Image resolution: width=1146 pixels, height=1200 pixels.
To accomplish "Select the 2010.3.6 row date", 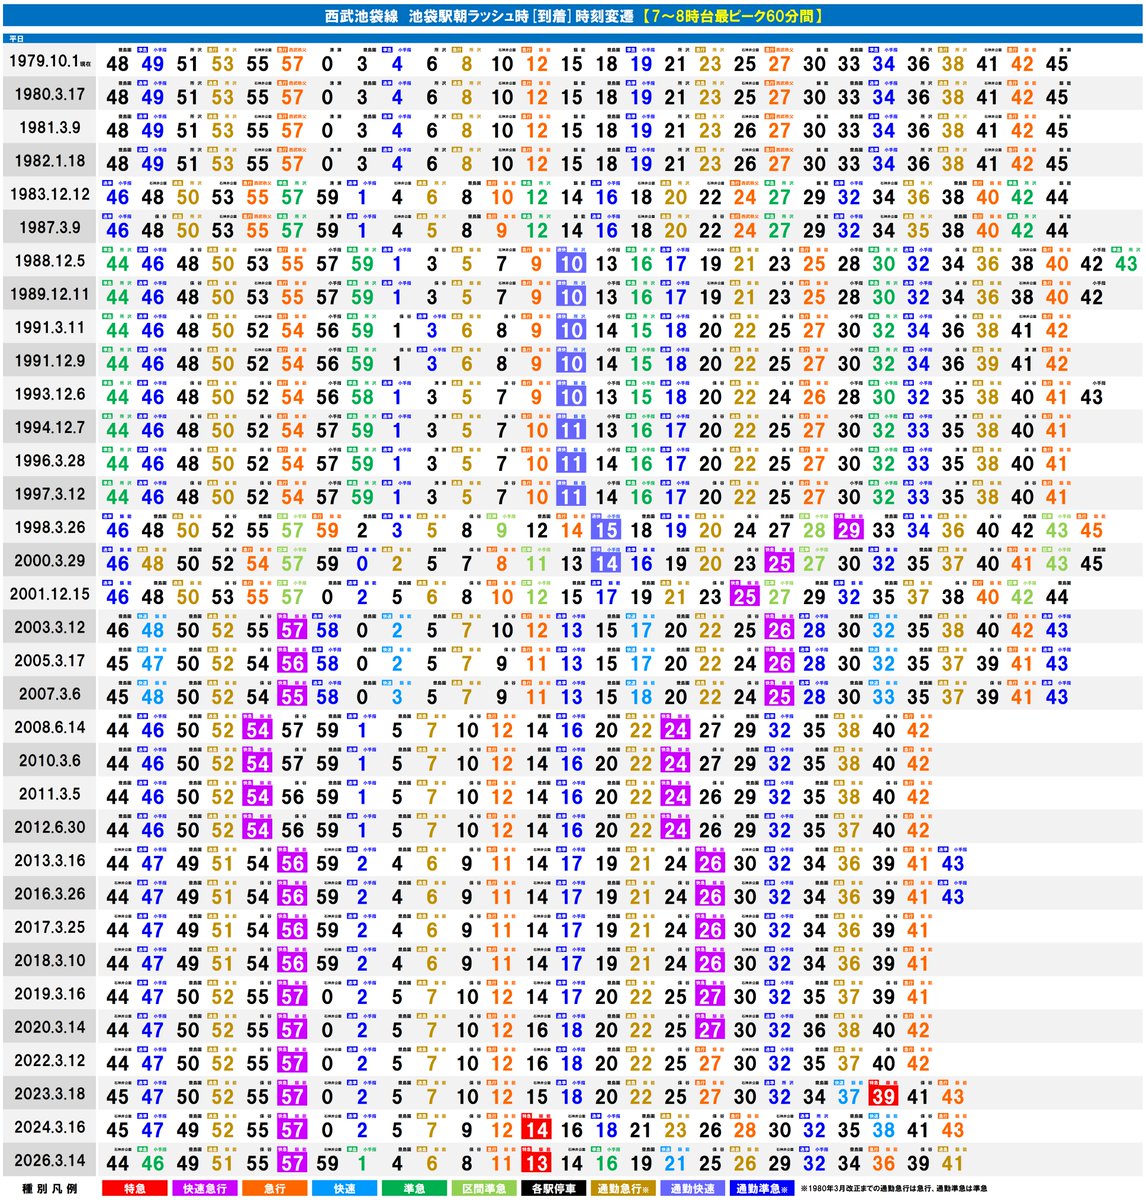I will tap(49, 760).
